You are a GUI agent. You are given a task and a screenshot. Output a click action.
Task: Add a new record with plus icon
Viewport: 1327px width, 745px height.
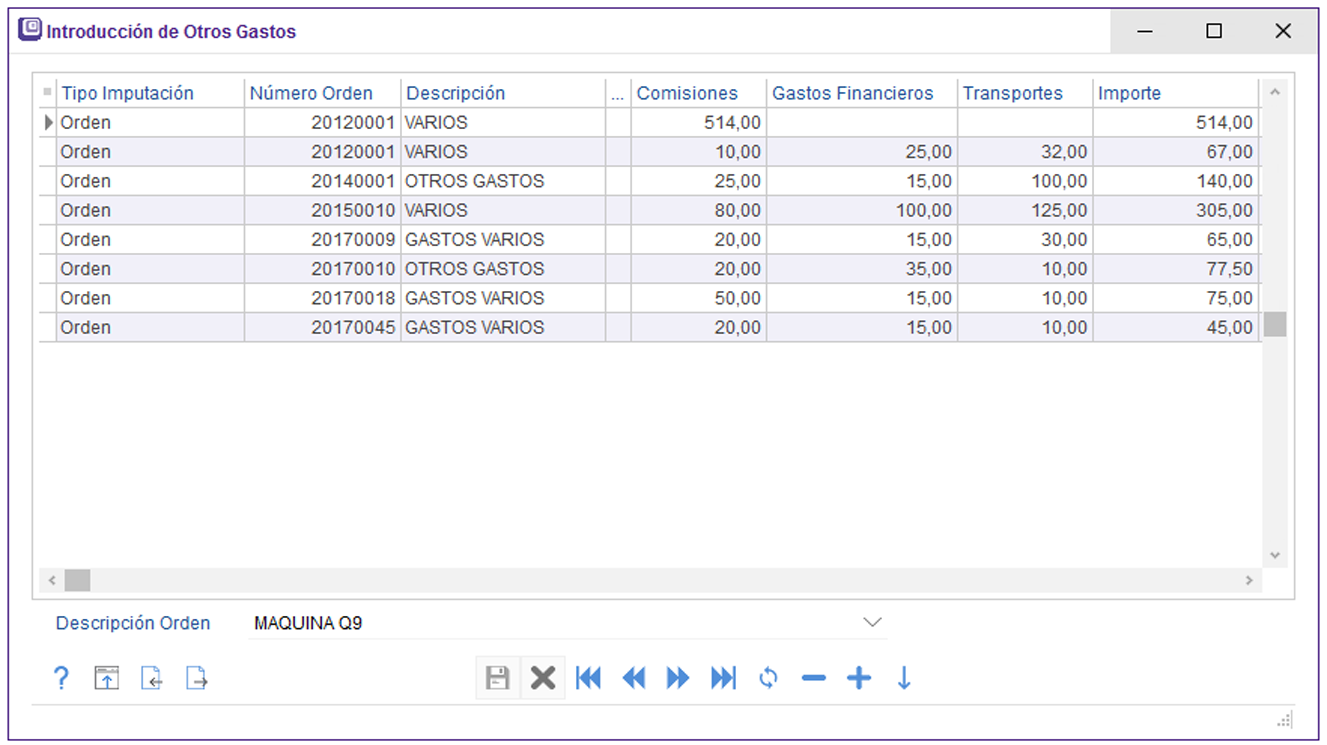[x=859, y=678]
